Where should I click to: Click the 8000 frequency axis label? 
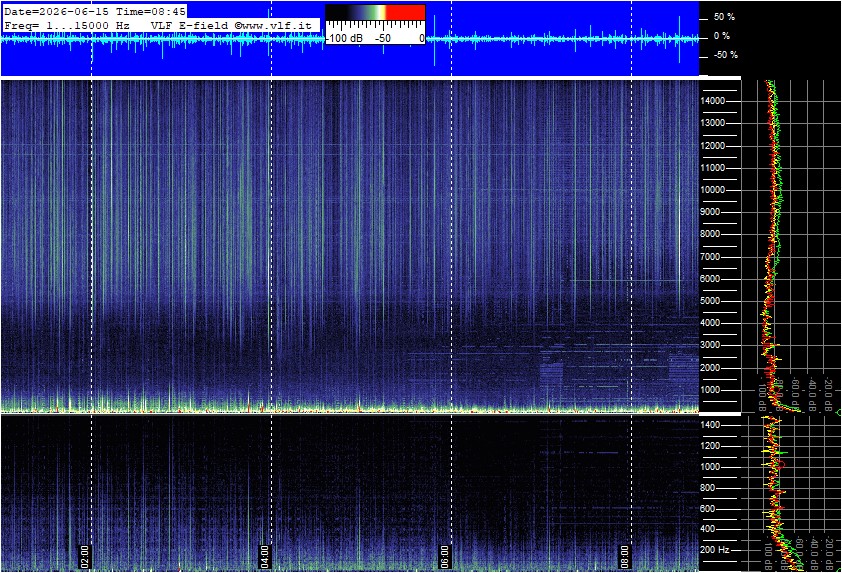pos(710,234)
